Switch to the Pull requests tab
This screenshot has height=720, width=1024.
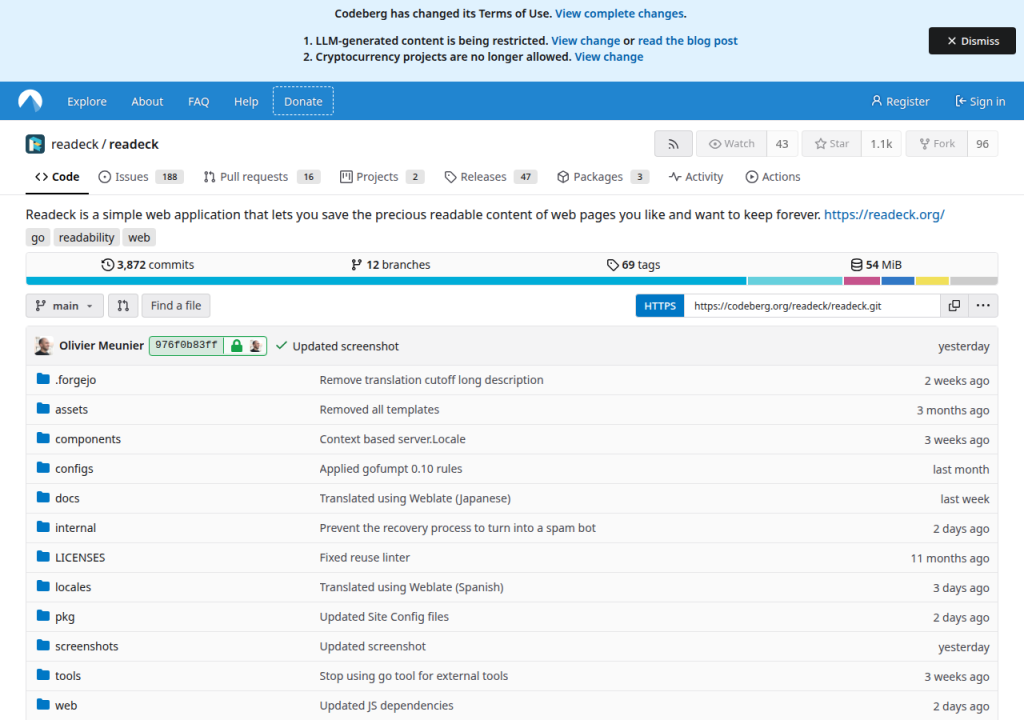click(261, 176)
